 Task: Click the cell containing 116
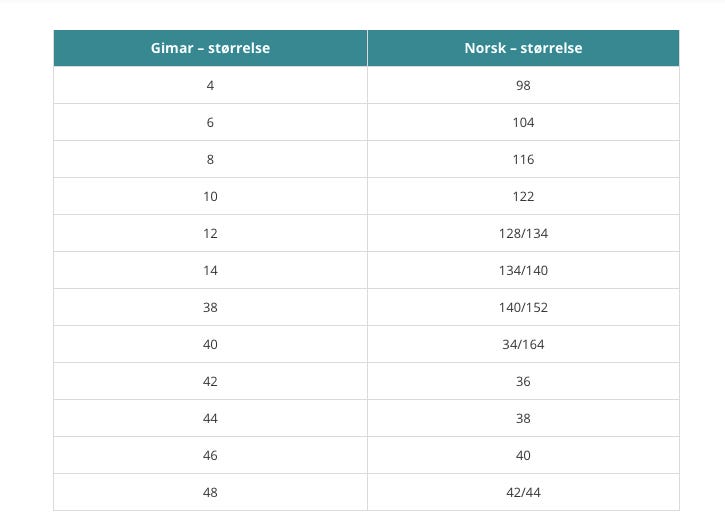(x=523, y=159)
